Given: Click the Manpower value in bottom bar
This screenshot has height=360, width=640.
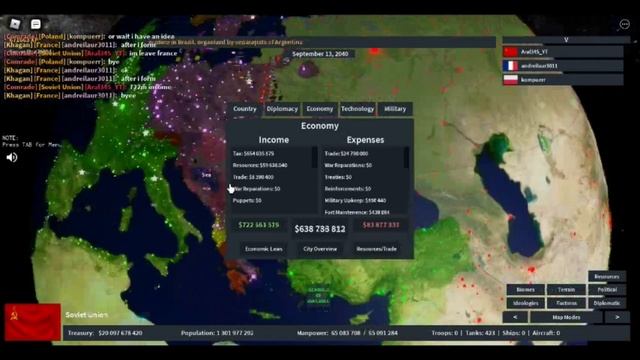Looking at the screenshot, I should tap(364, 333).
